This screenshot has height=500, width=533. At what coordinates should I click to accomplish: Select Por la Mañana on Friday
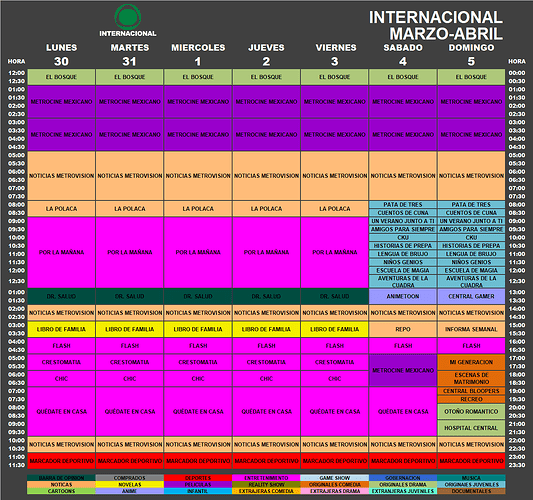coord(334,253)
